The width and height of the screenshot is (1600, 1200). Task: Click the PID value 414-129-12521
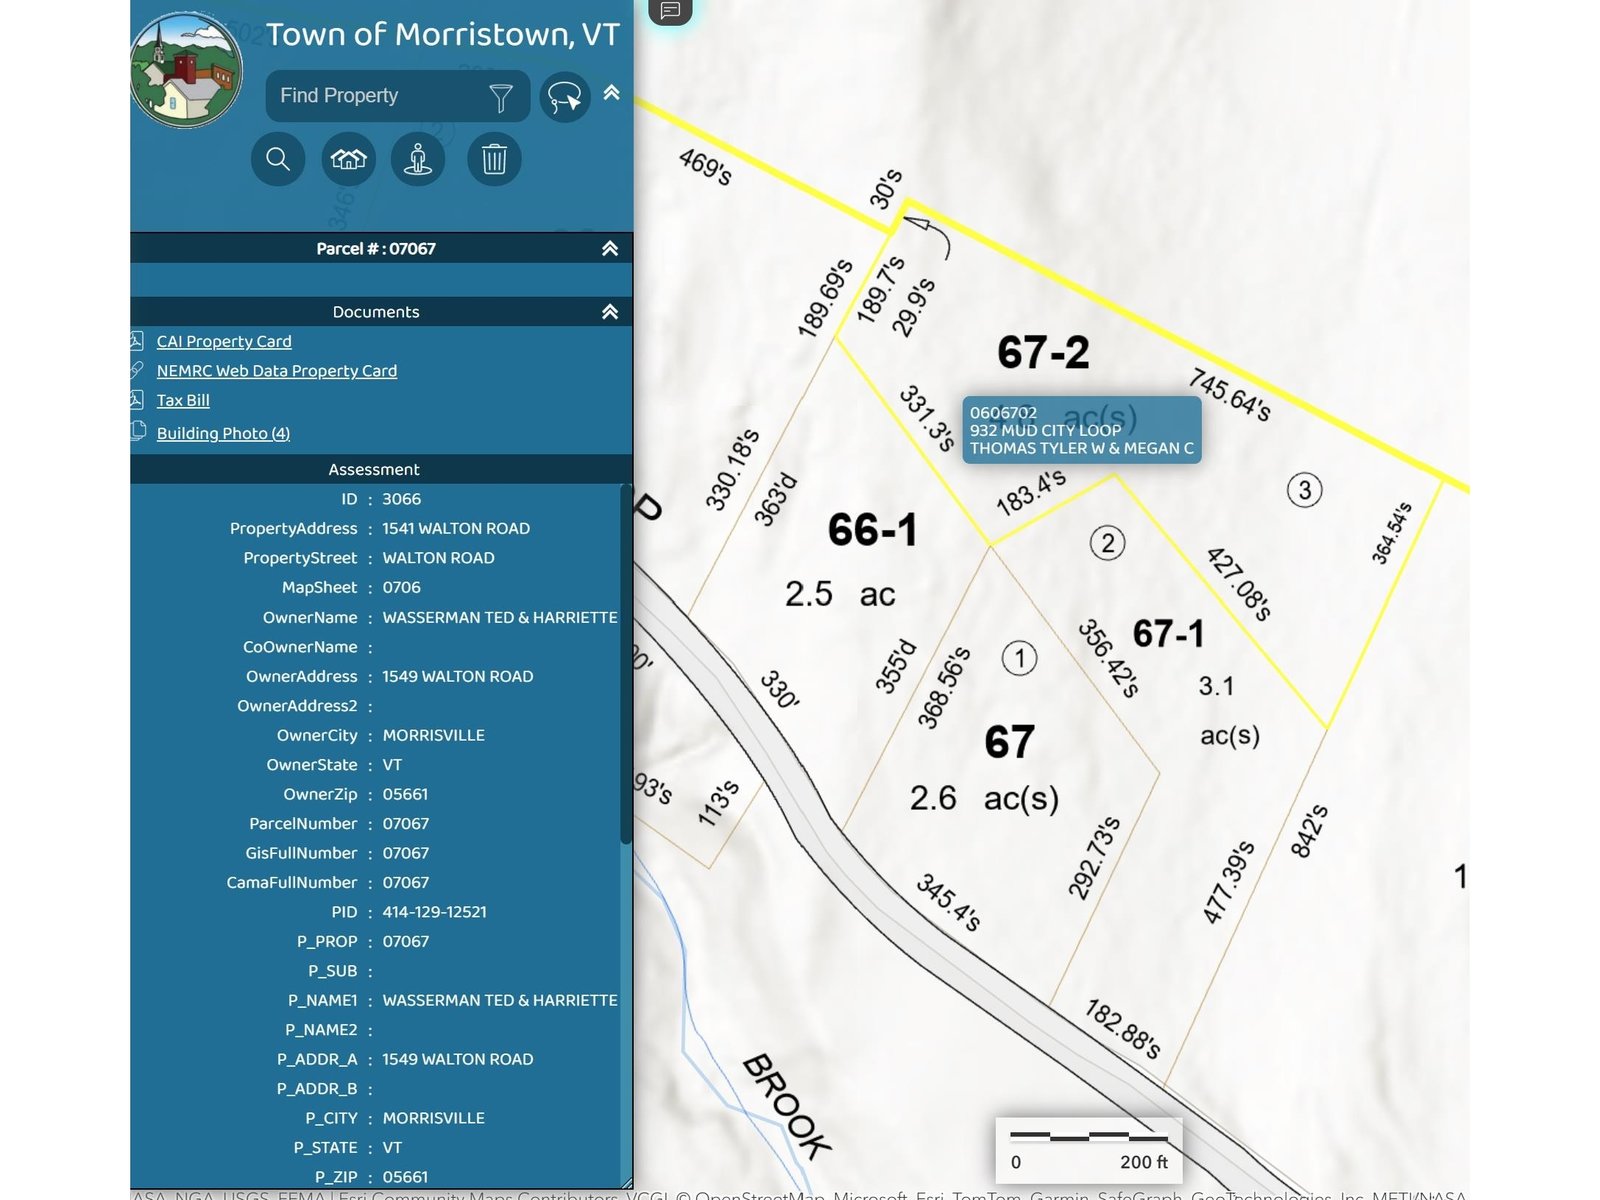click(x=434, y=912)
